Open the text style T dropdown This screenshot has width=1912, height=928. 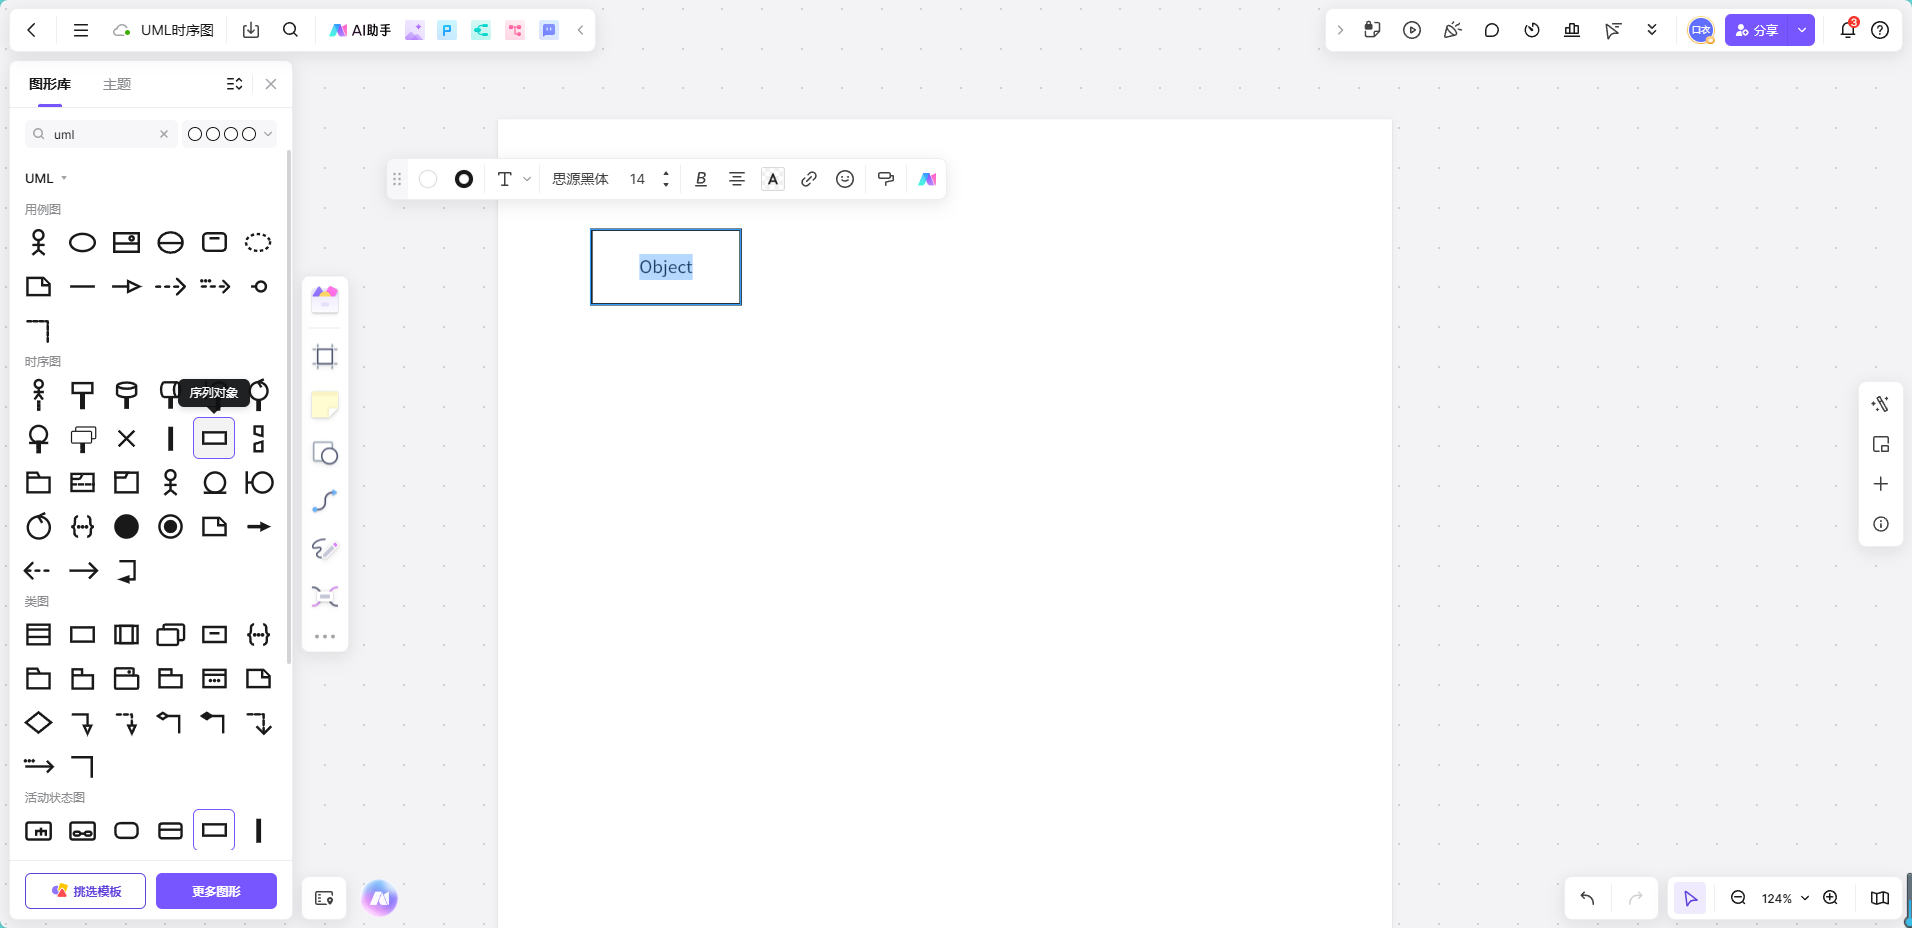513,179
